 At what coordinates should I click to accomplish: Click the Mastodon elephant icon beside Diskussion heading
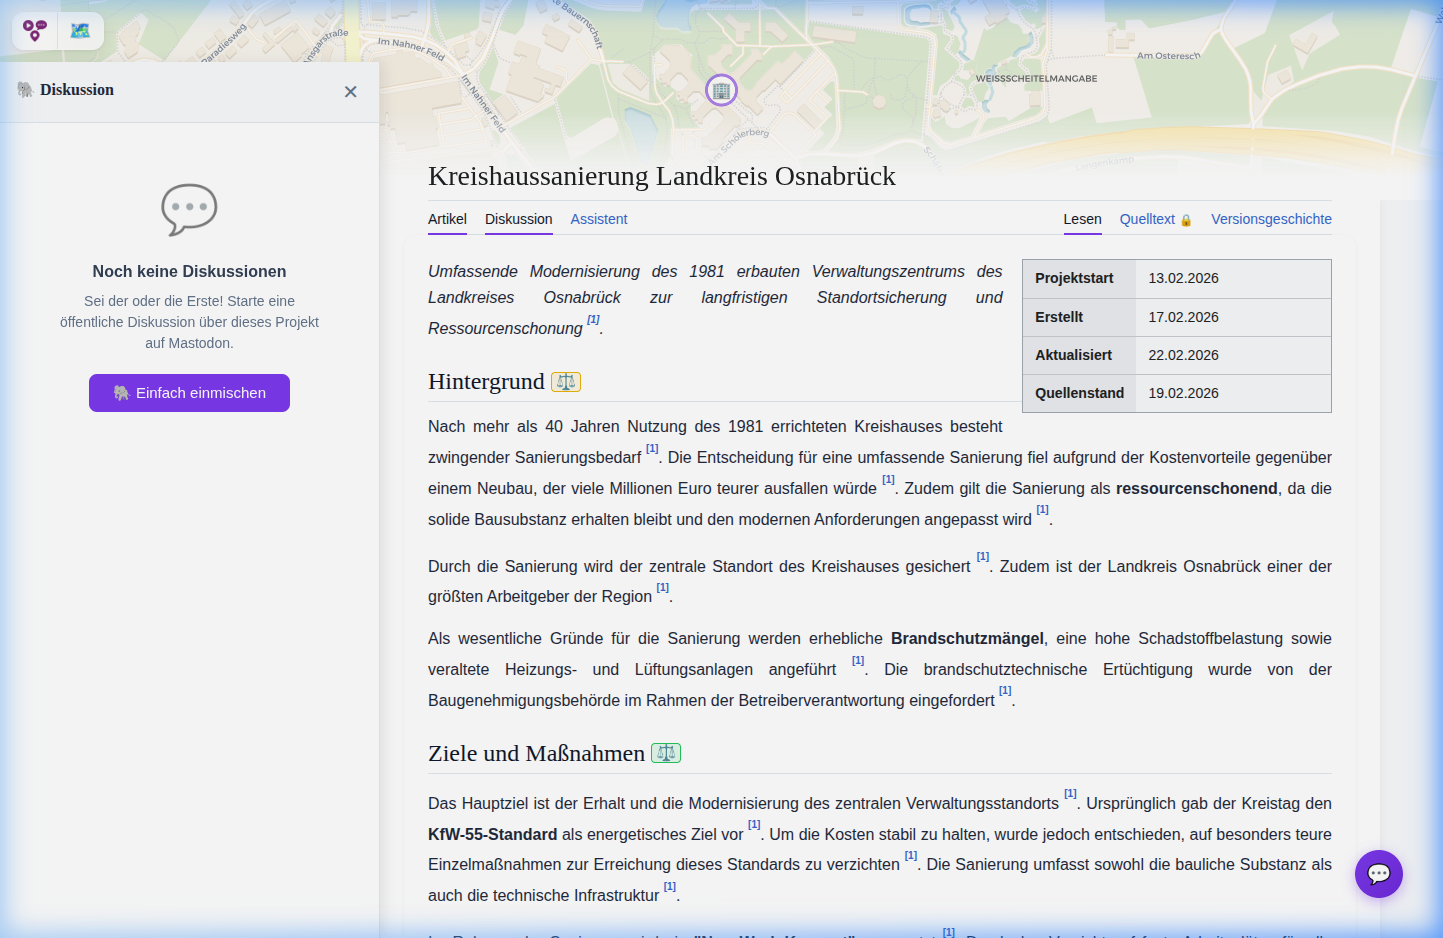coord(23,90)
